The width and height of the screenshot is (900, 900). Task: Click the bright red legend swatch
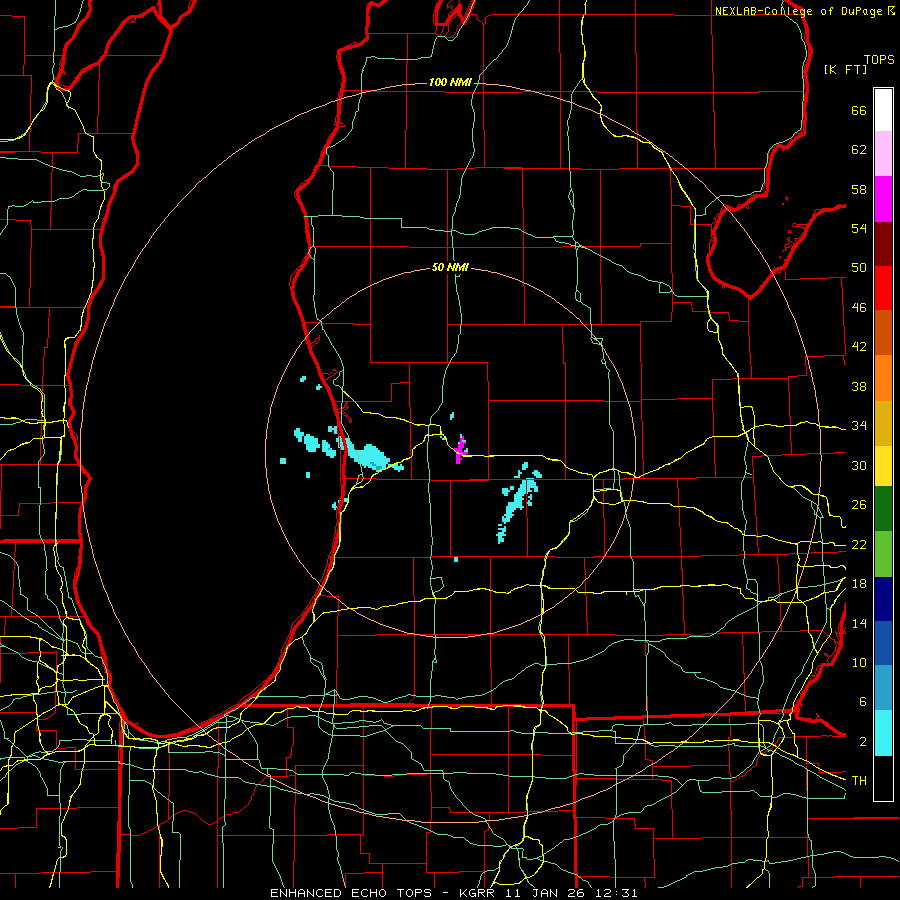point(883,288)
